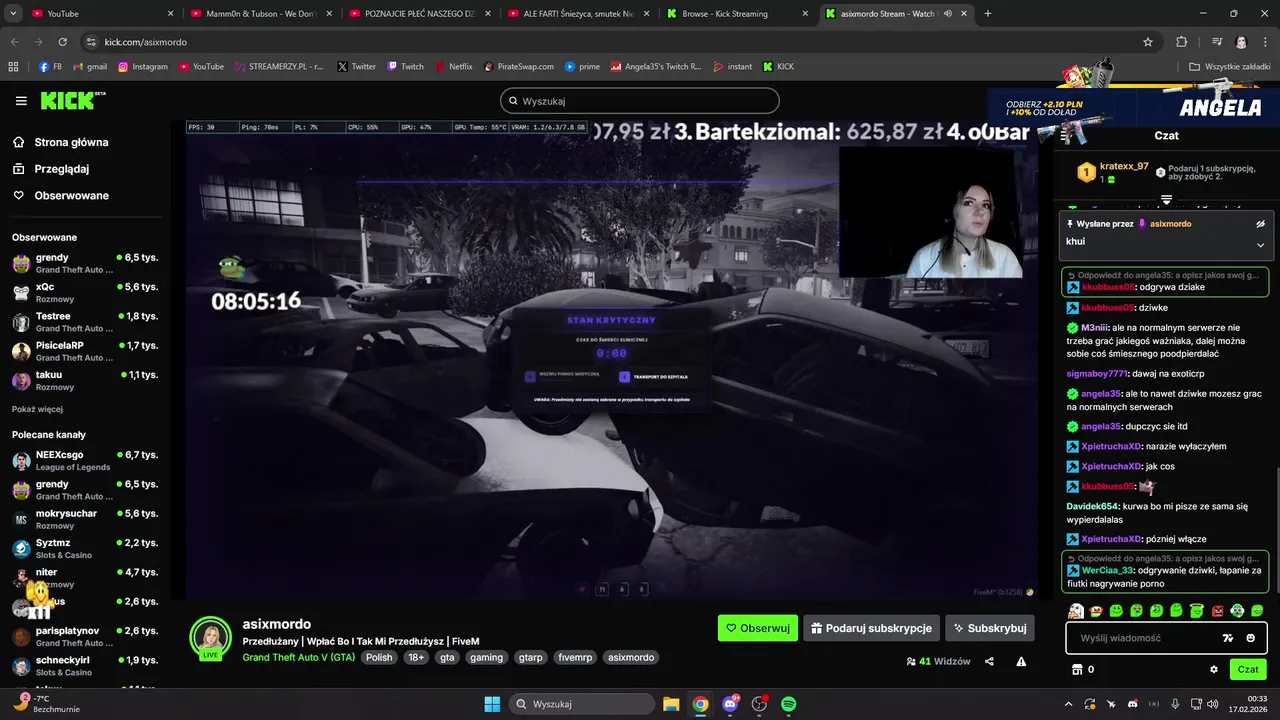Click the 'Podaruj subskrypcje' button
Image resolution: width=1280 pixels, height=720 pixels.
point(871,628)
